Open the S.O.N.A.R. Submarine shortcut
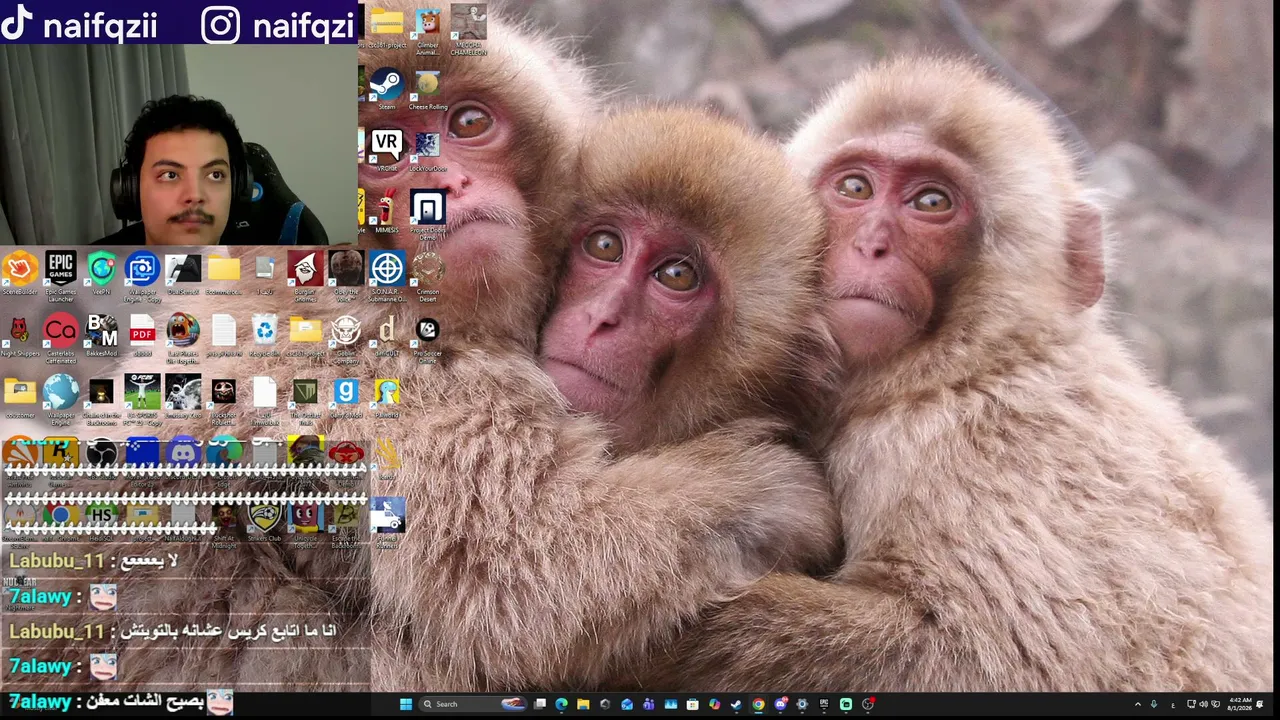This screenshot has width=1280, height=720. (387, 274)
